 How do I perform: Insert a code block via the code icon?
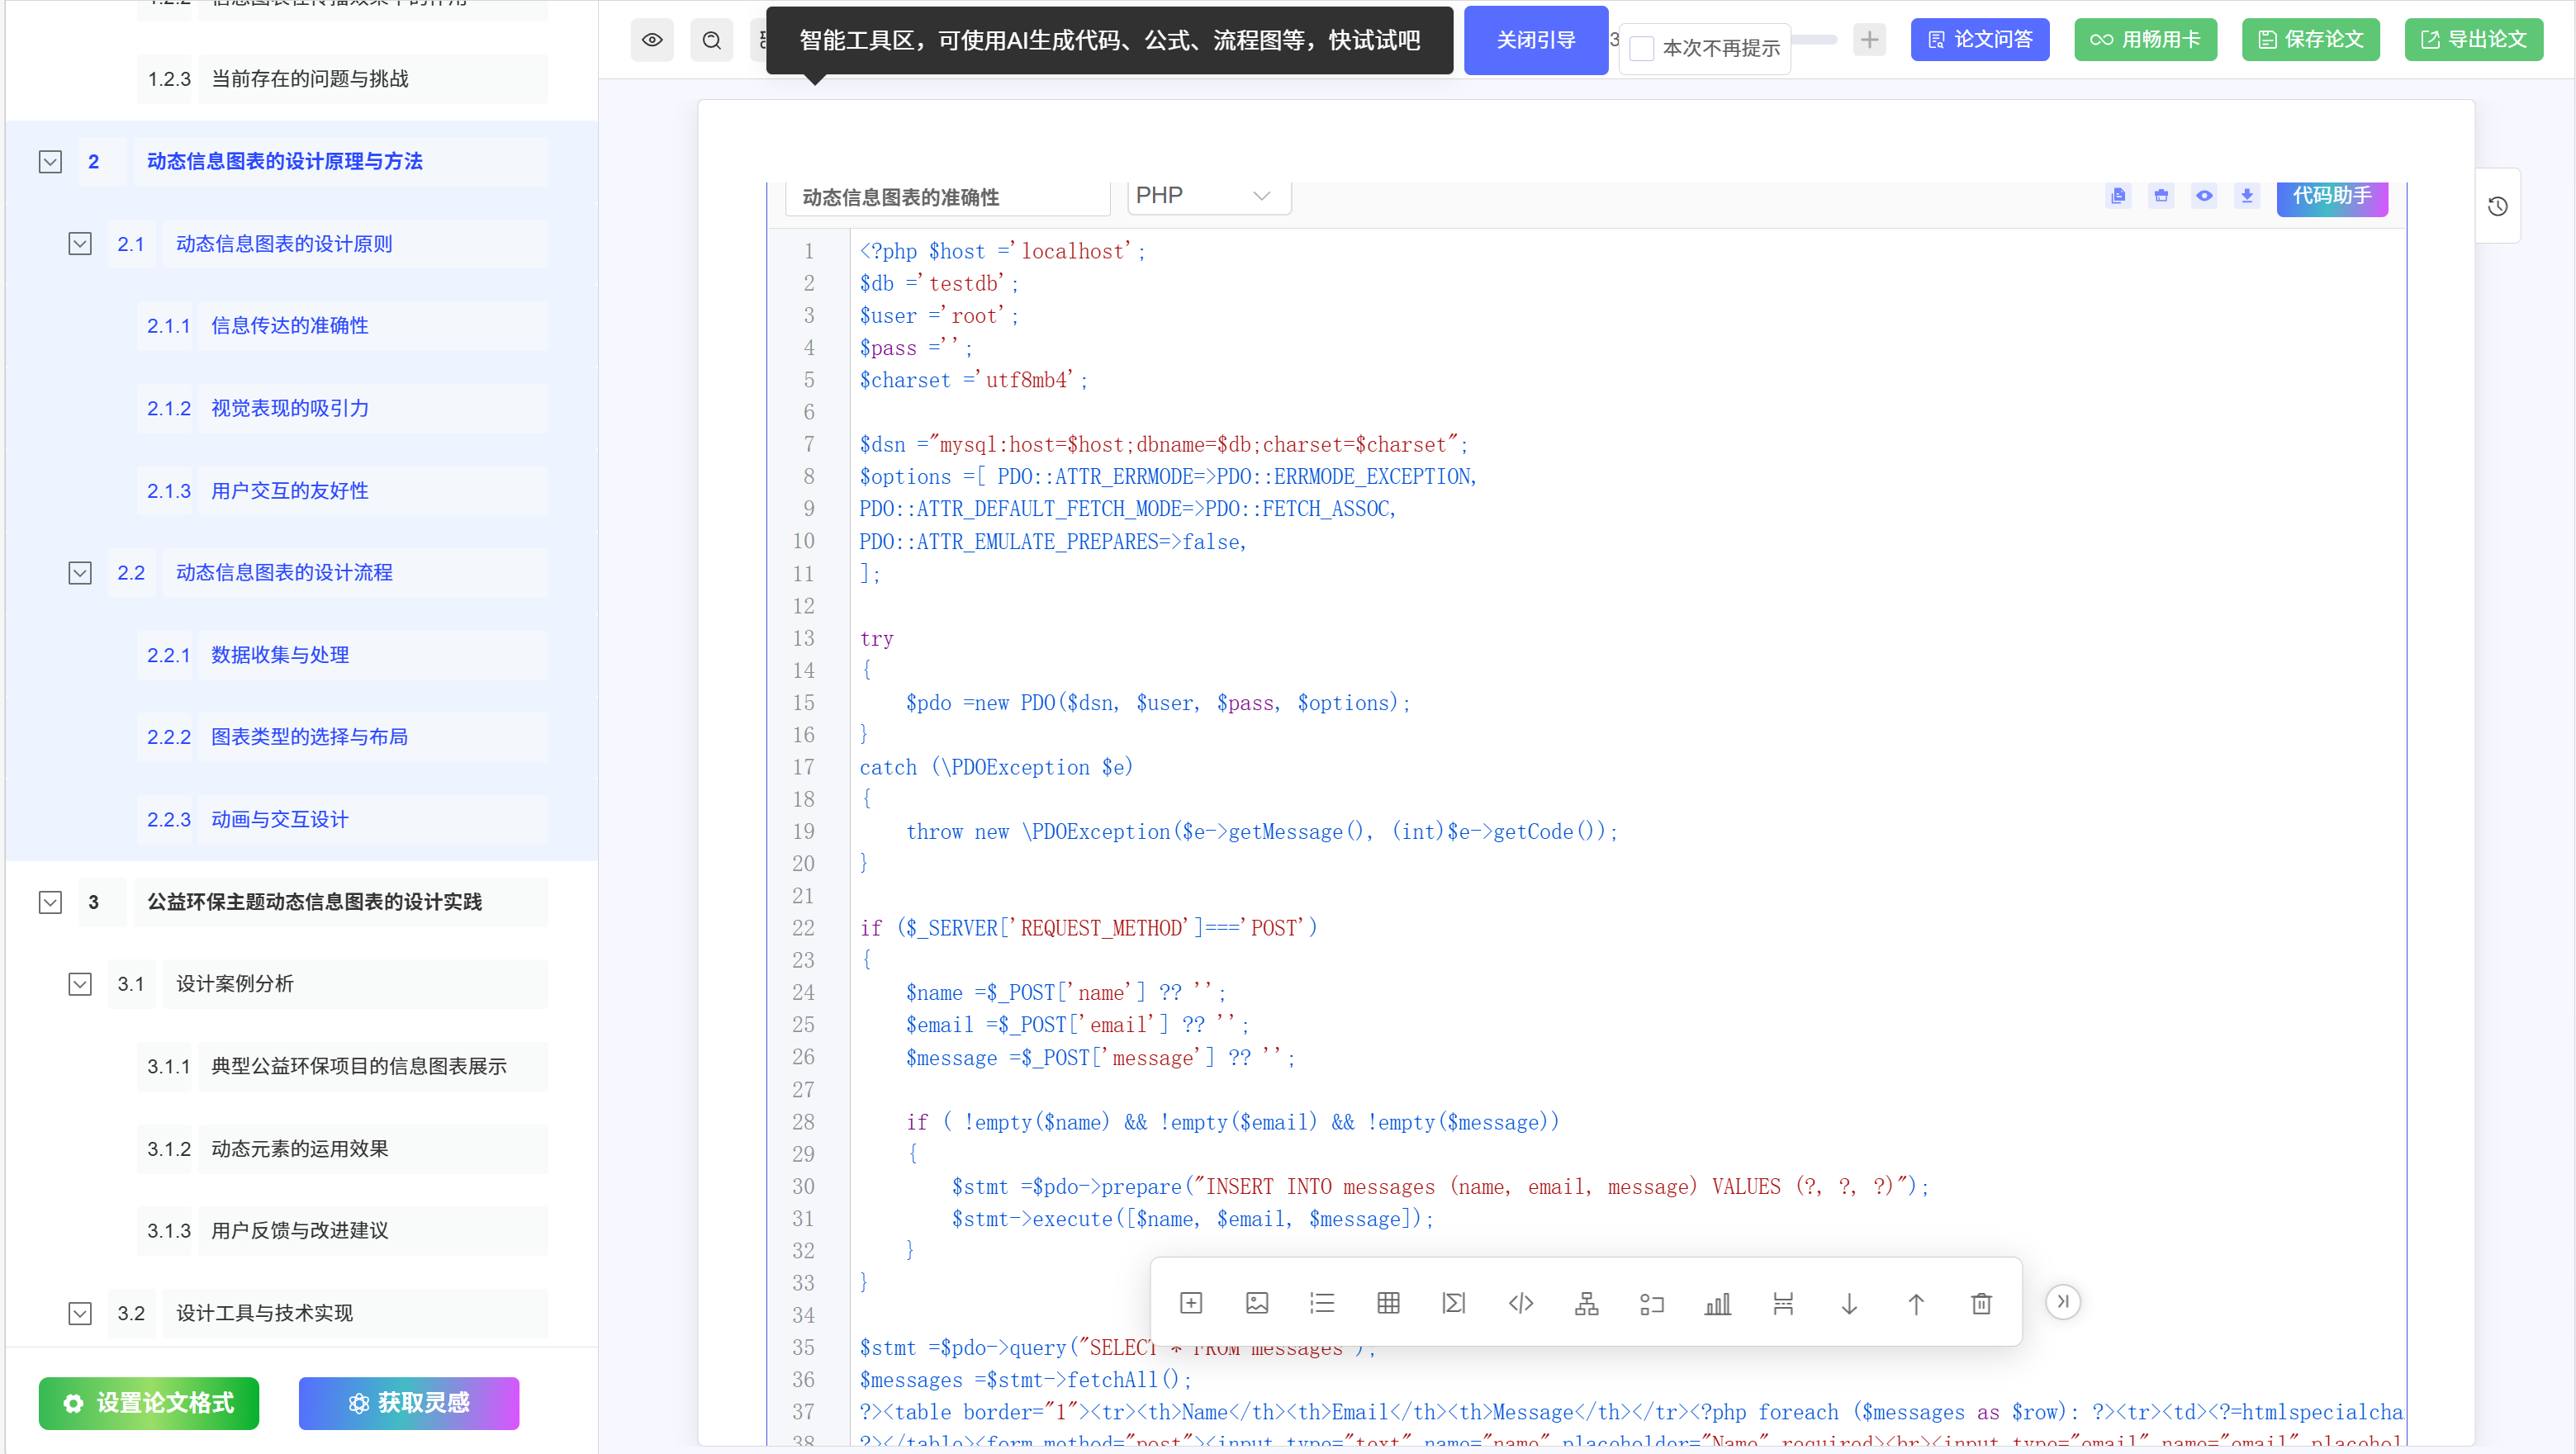click(1520, 1303)
